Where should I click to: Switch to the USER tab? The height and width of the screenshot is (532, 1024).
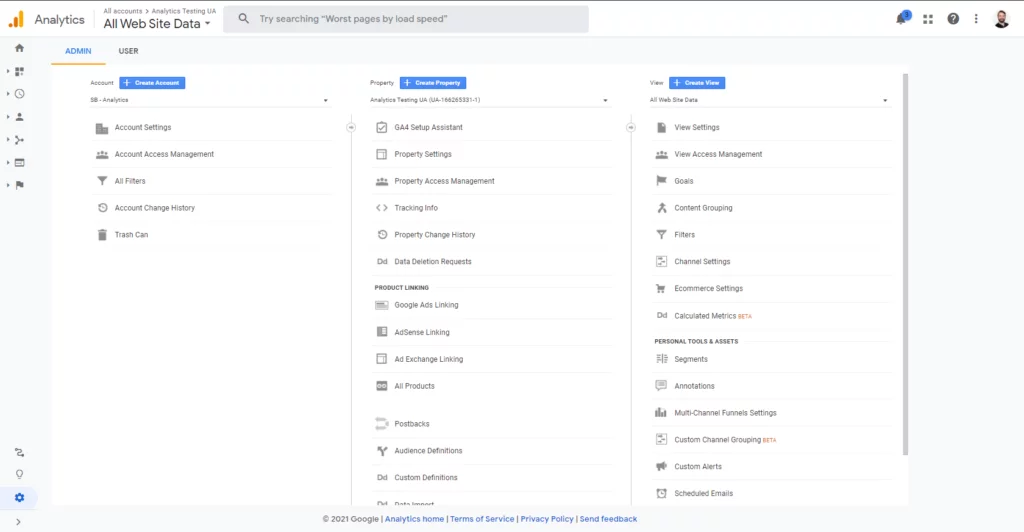tap(128, 51)
